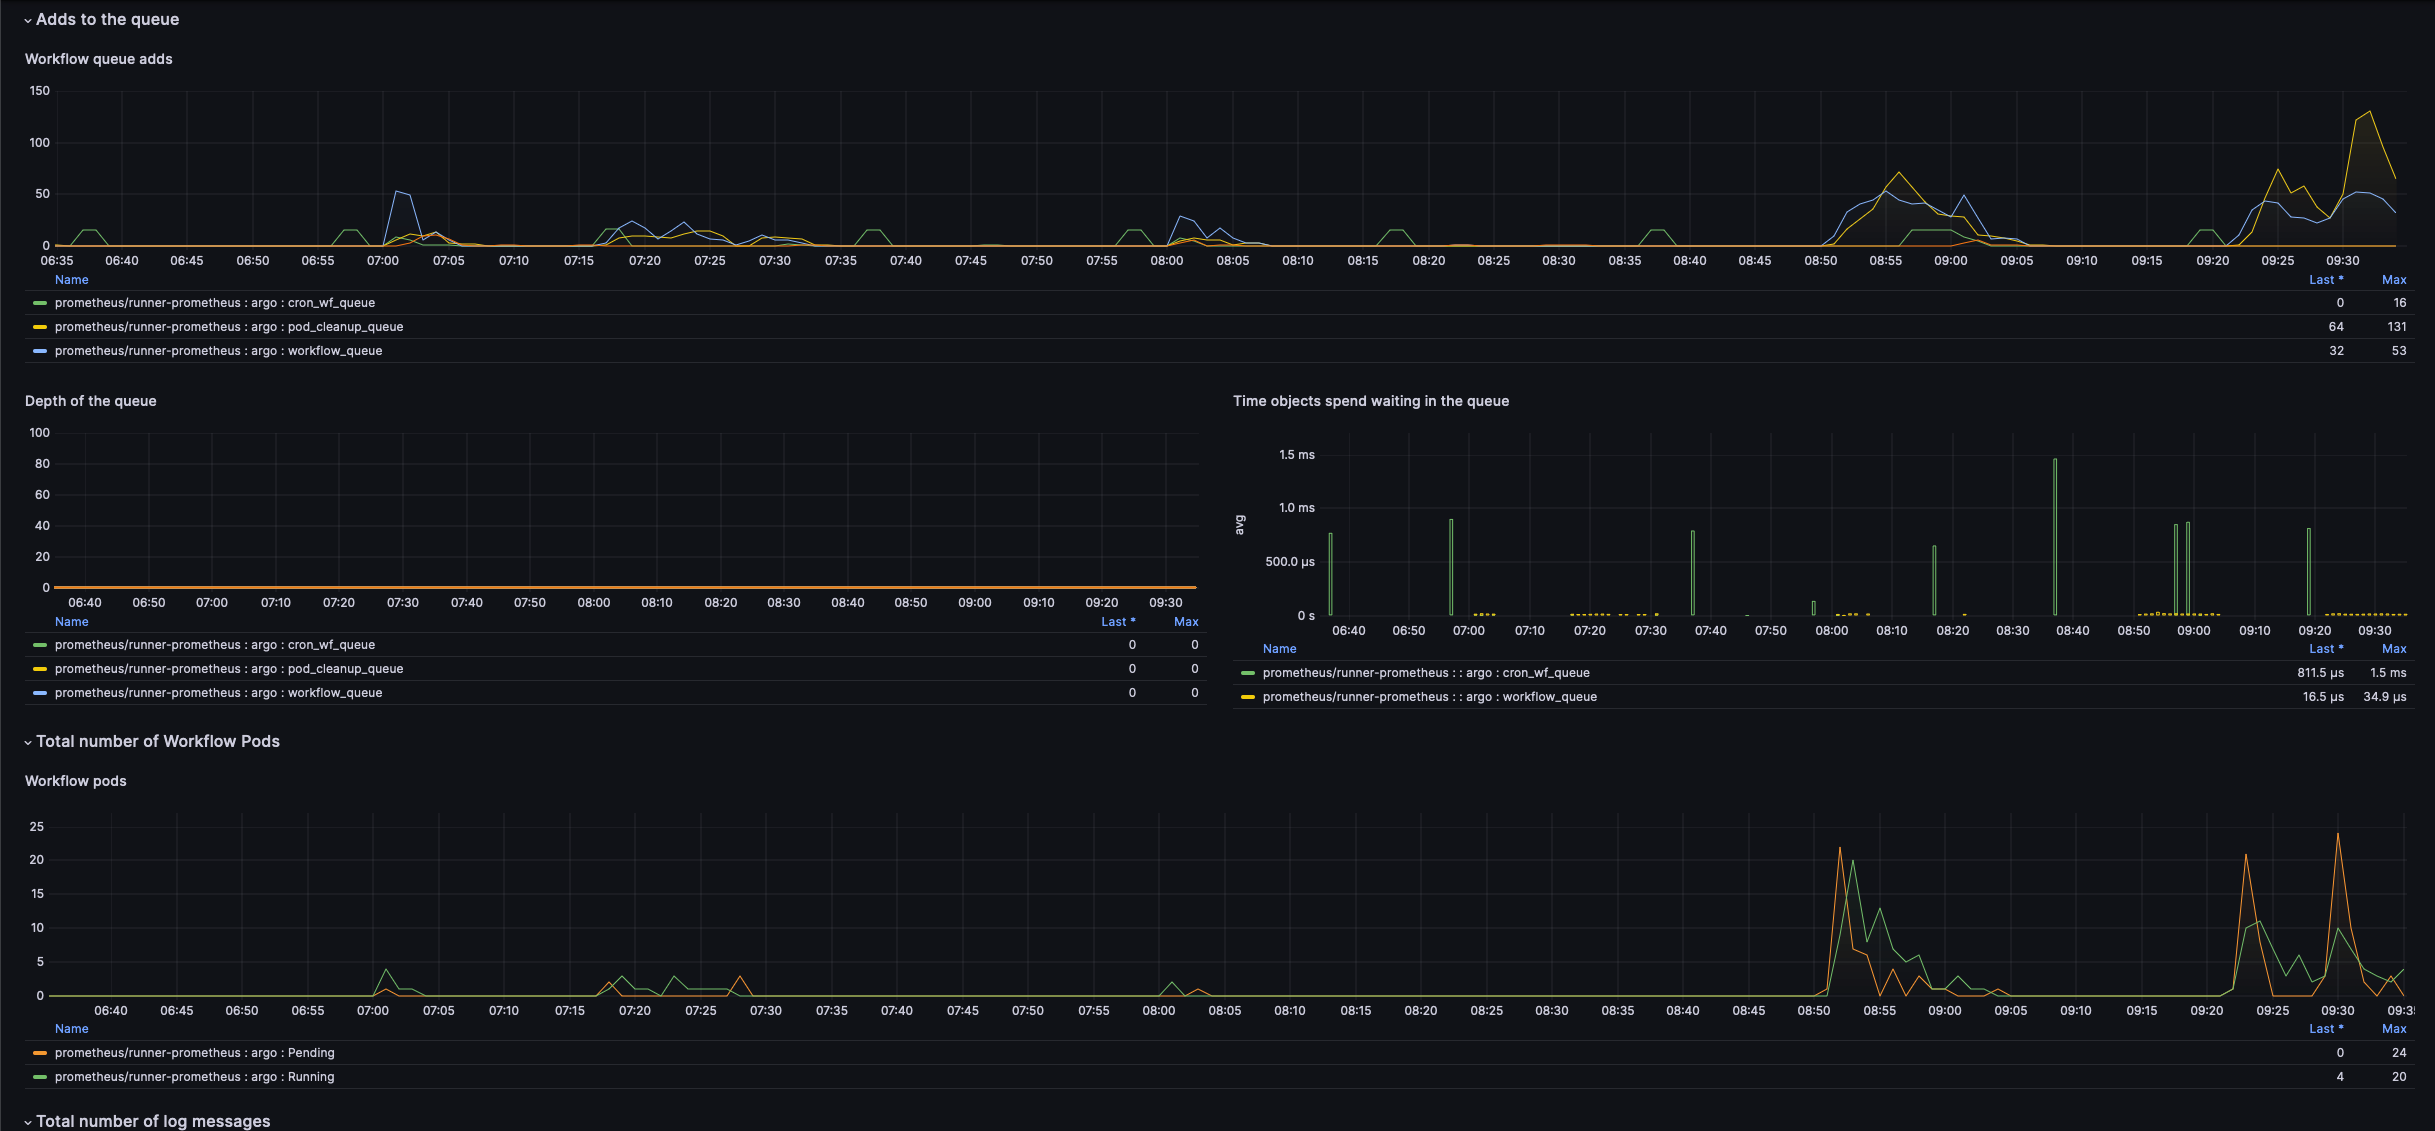Toggle workflow_queue series in Workflow queue adds legend

coord(218,351)
